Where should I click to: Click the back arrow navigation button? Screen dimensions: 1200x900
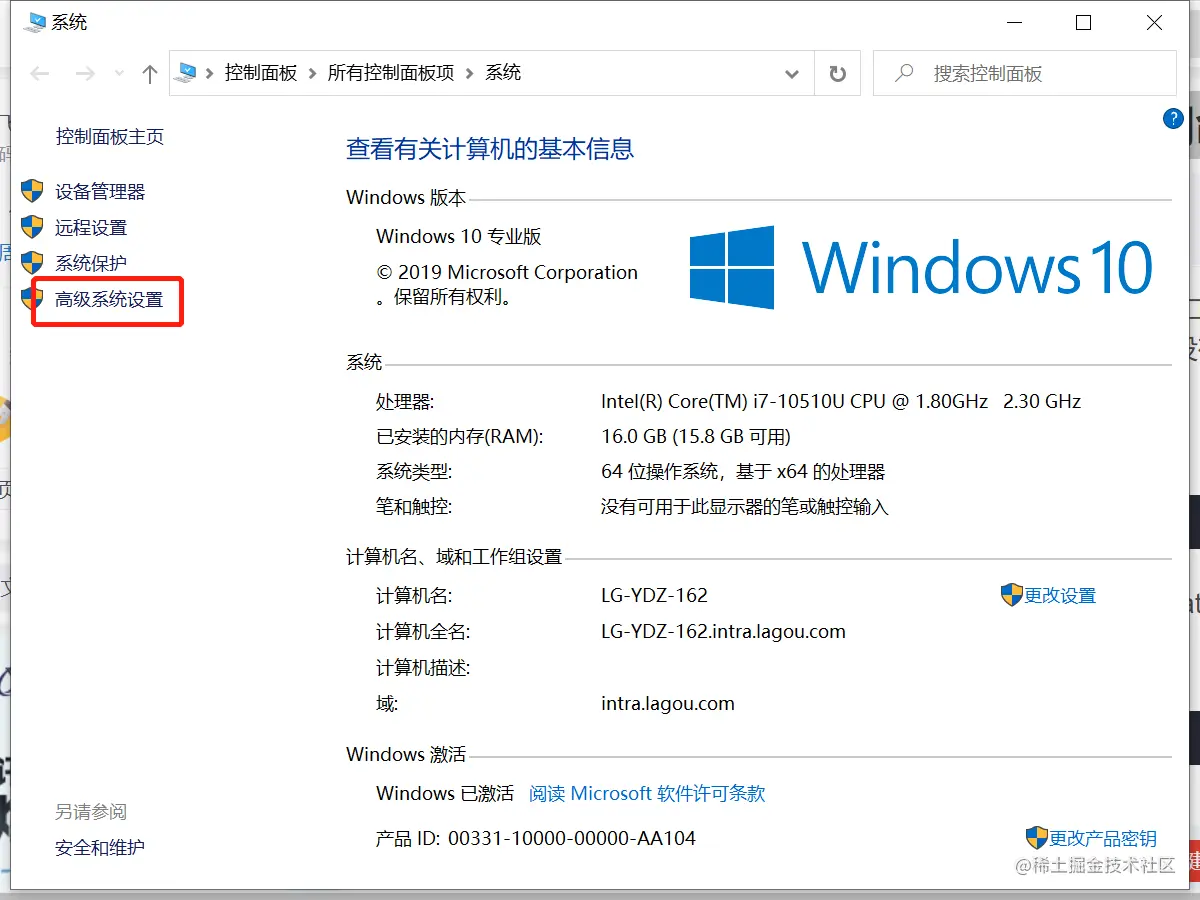(x=40, y=73)
